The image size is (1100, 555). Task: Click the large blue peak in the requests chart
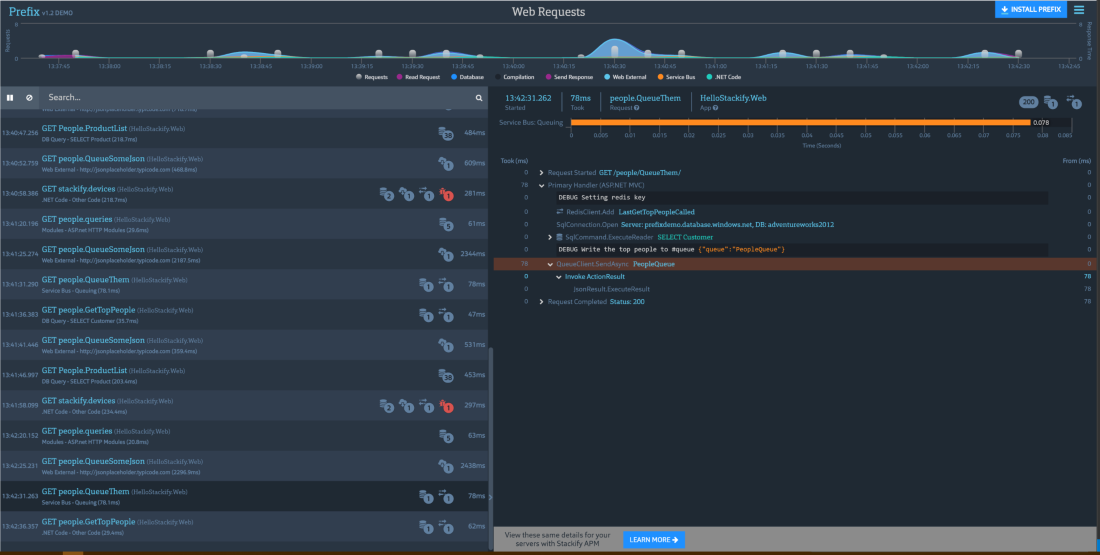click(x=615, y=48)
